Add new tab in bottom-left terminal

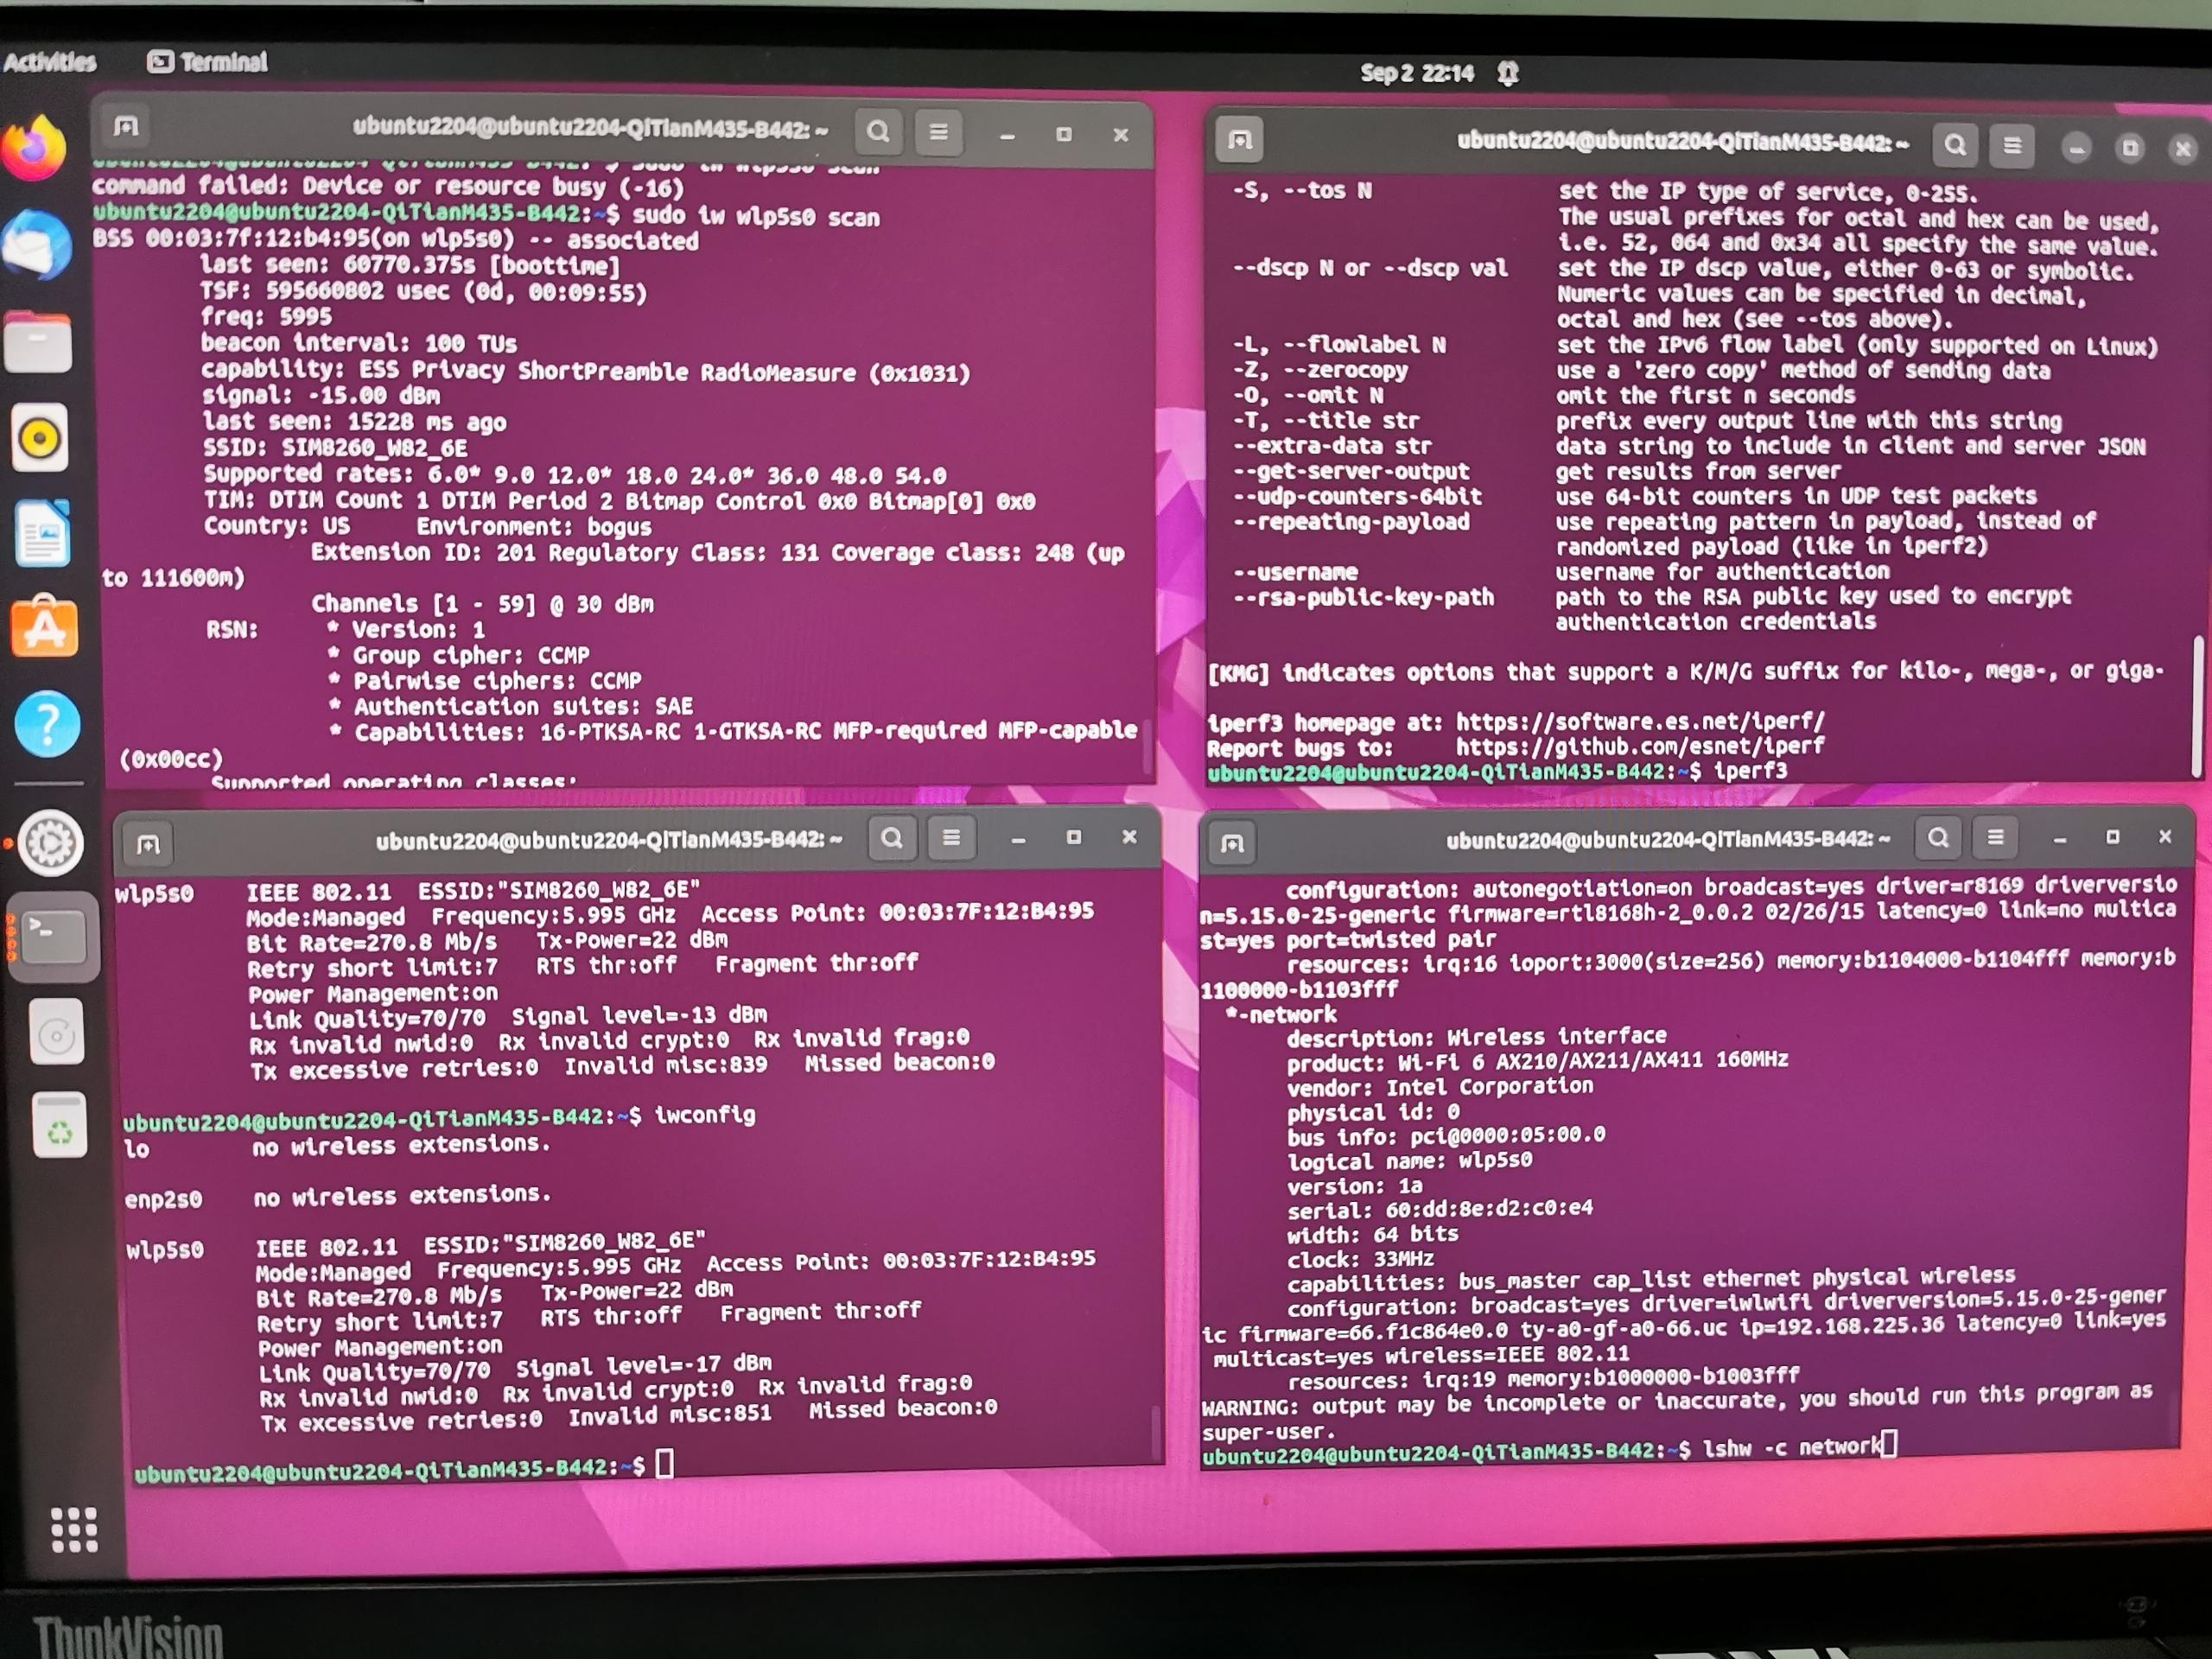coord(148,845)
